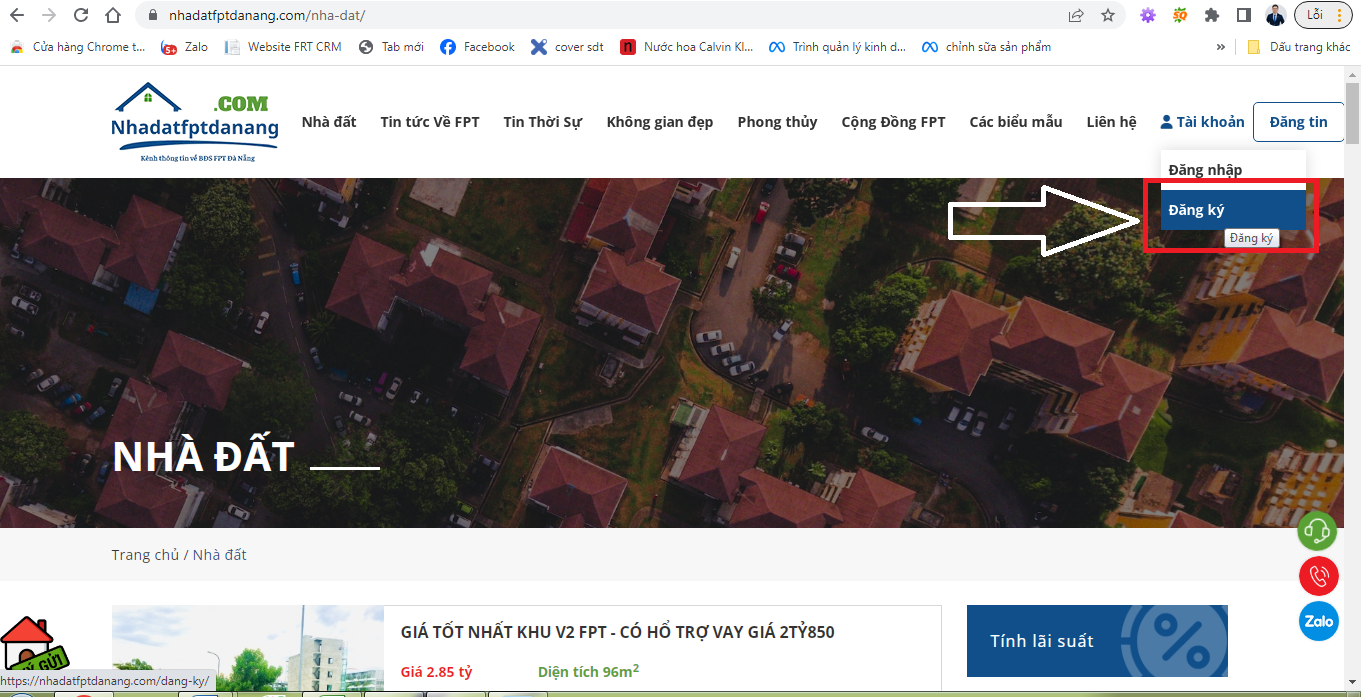The image size is (1361, 697).
Task: Open the Trình quản lý kinh doanh bookmark
Action: [x=837, y=47]
